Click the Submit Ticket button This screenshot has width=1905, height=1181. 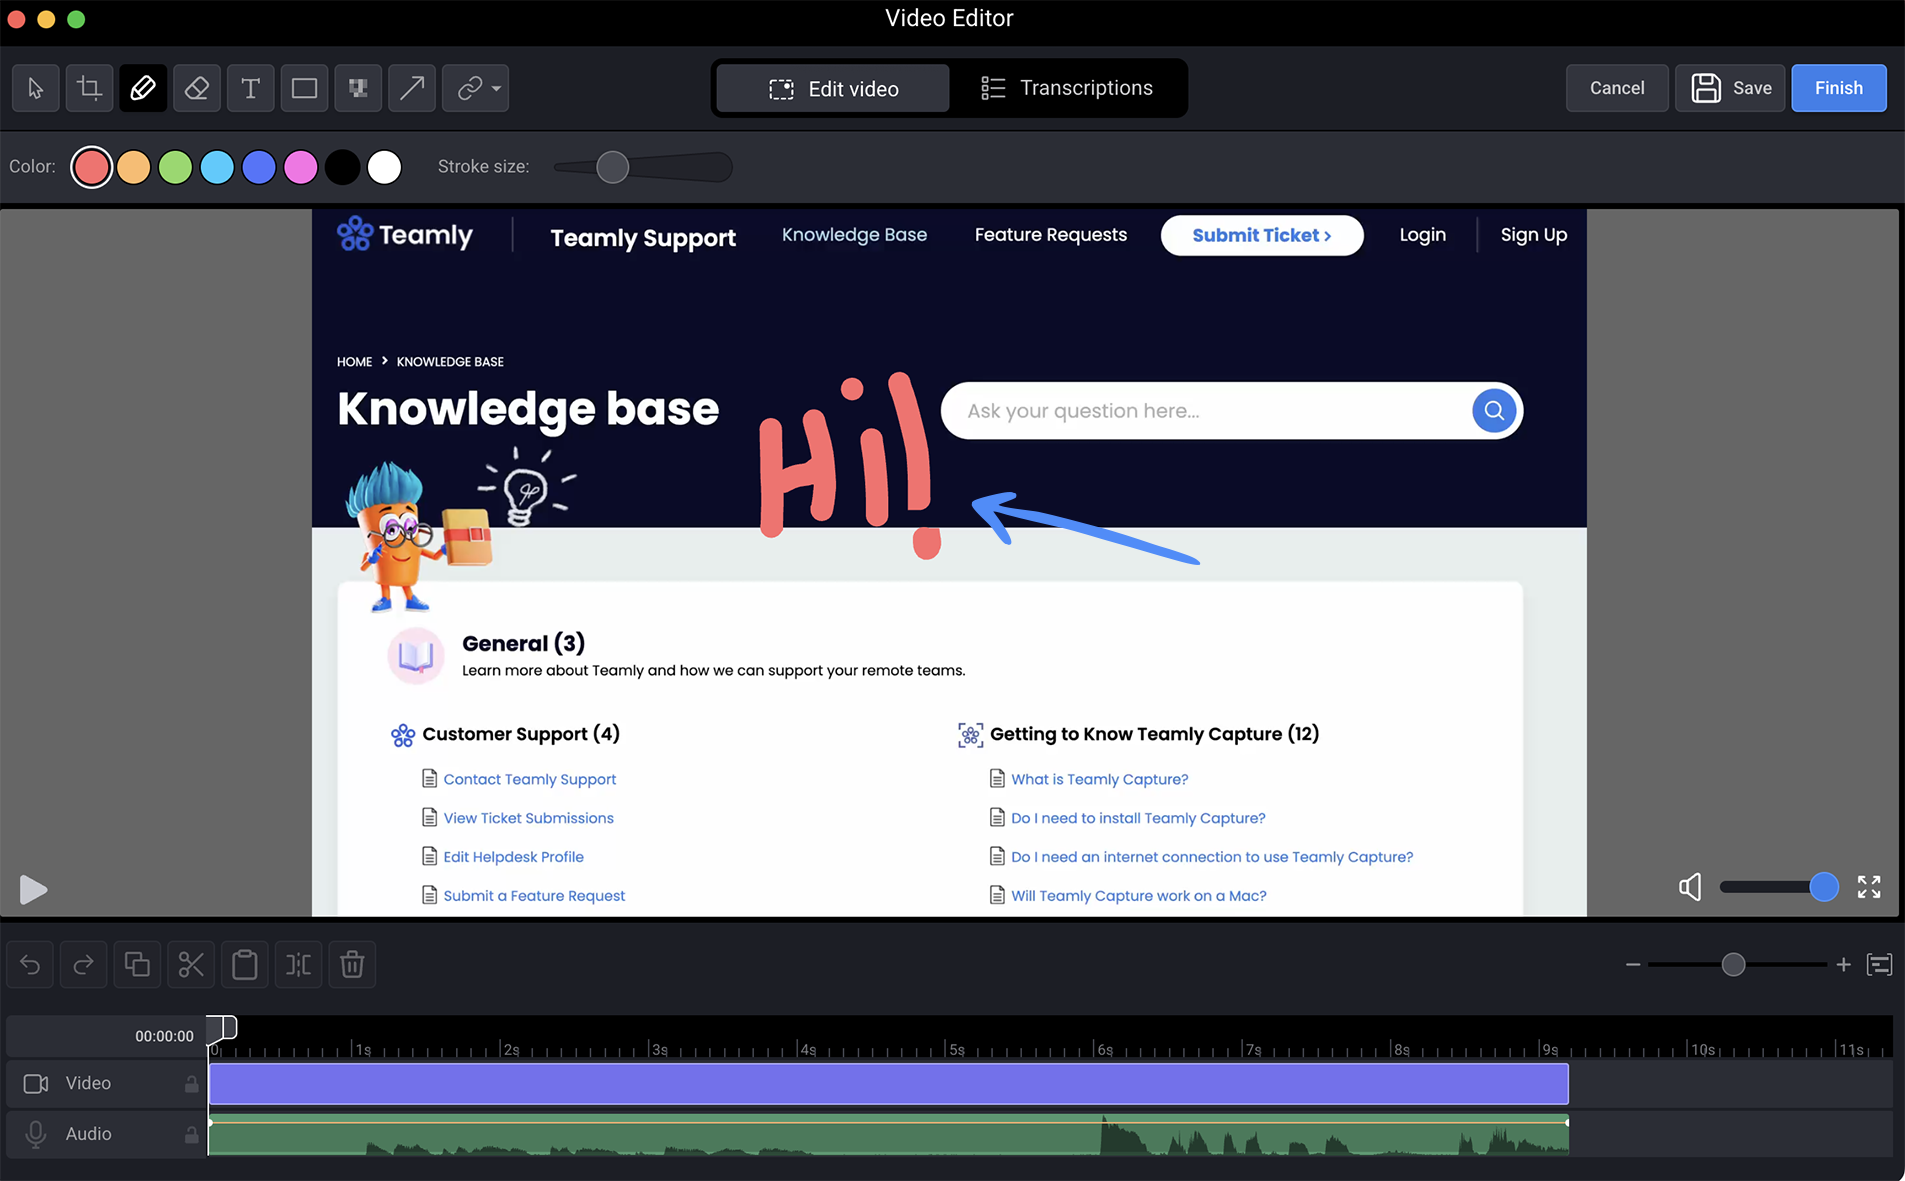(x=1262, y=235)
